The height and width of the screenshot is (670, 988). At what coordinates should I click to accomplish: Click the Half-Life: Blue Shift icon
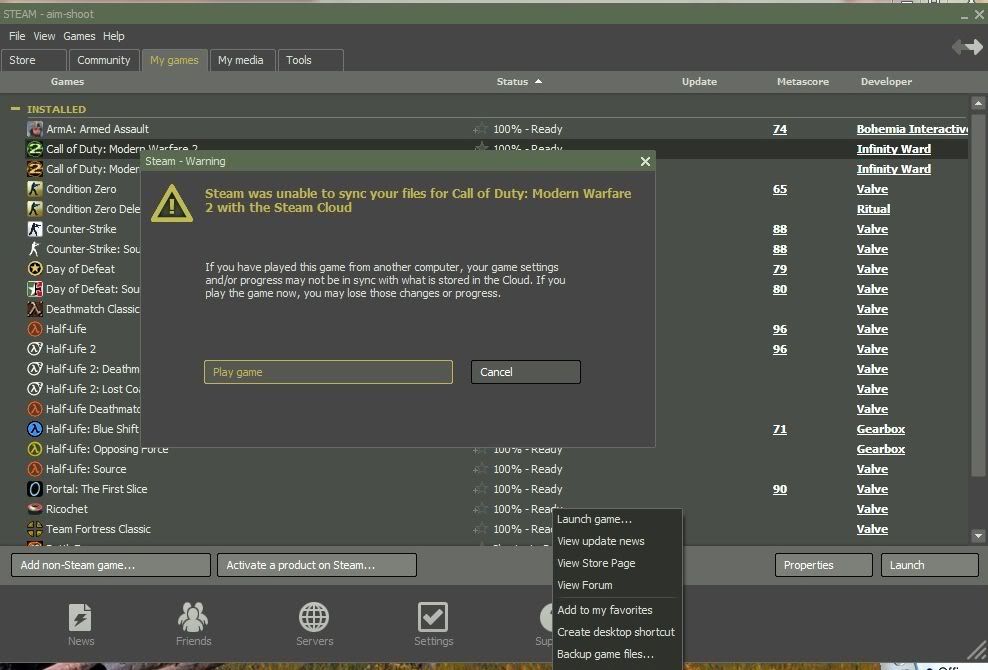pos(35,429)
